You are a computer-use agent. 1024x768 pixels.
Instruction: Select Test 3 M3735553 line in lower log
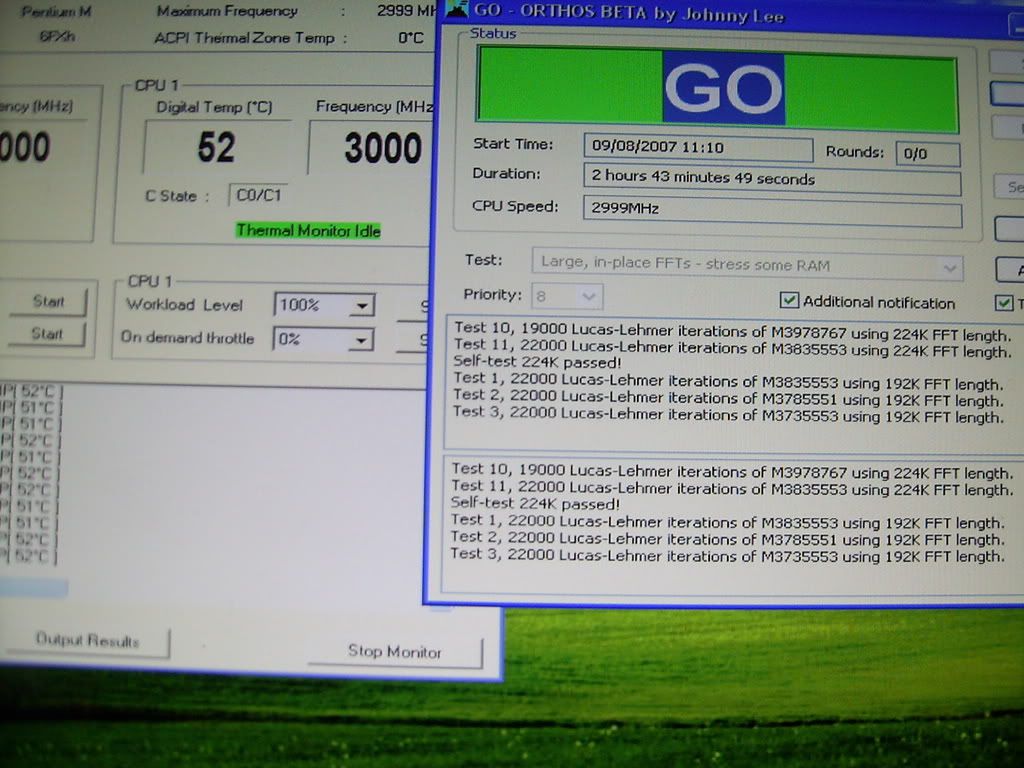point(728,556)
